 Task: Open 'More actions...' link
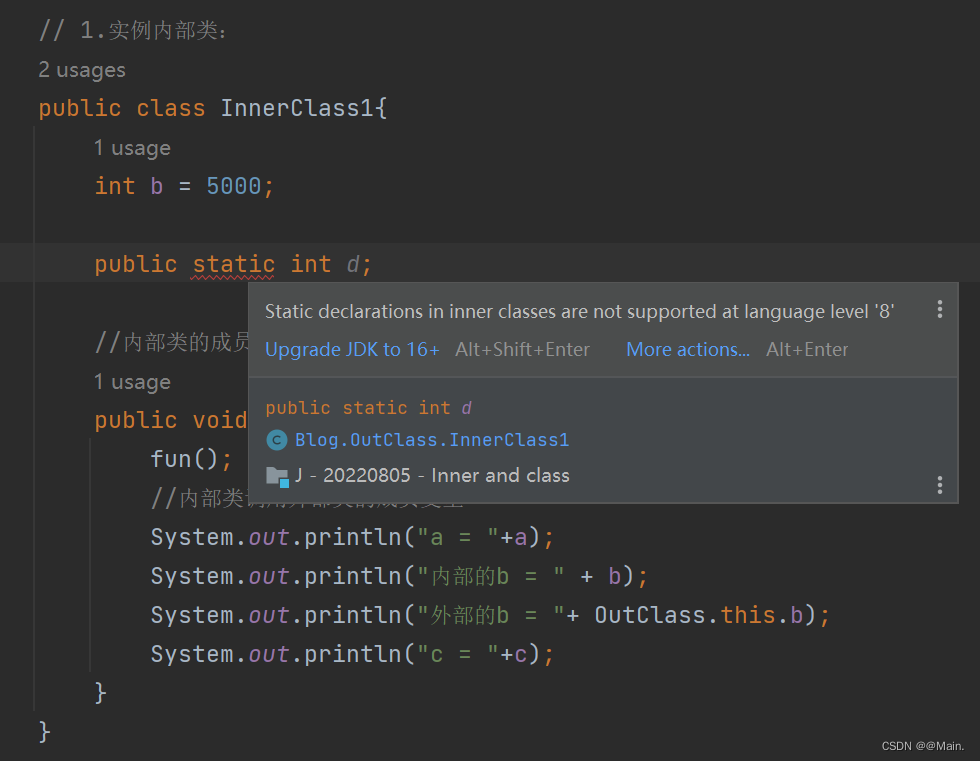click(688, 349)
